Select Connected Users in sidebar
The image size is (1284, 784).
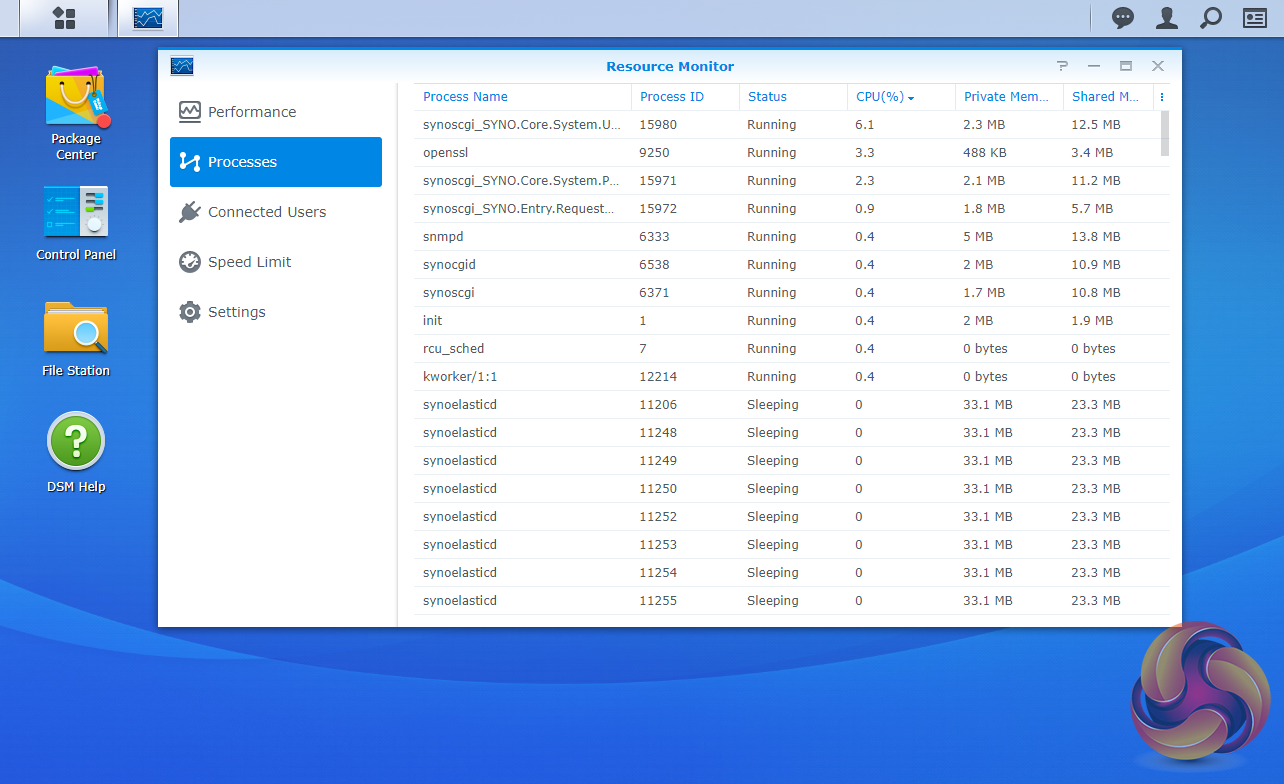coord(266,212)
